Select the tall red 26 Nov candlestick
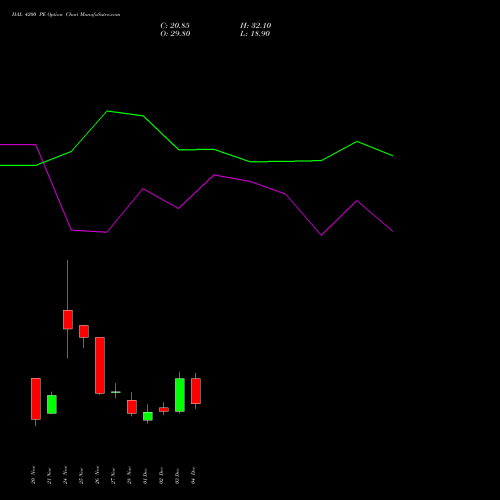500x500 pixels. (100, 365)
